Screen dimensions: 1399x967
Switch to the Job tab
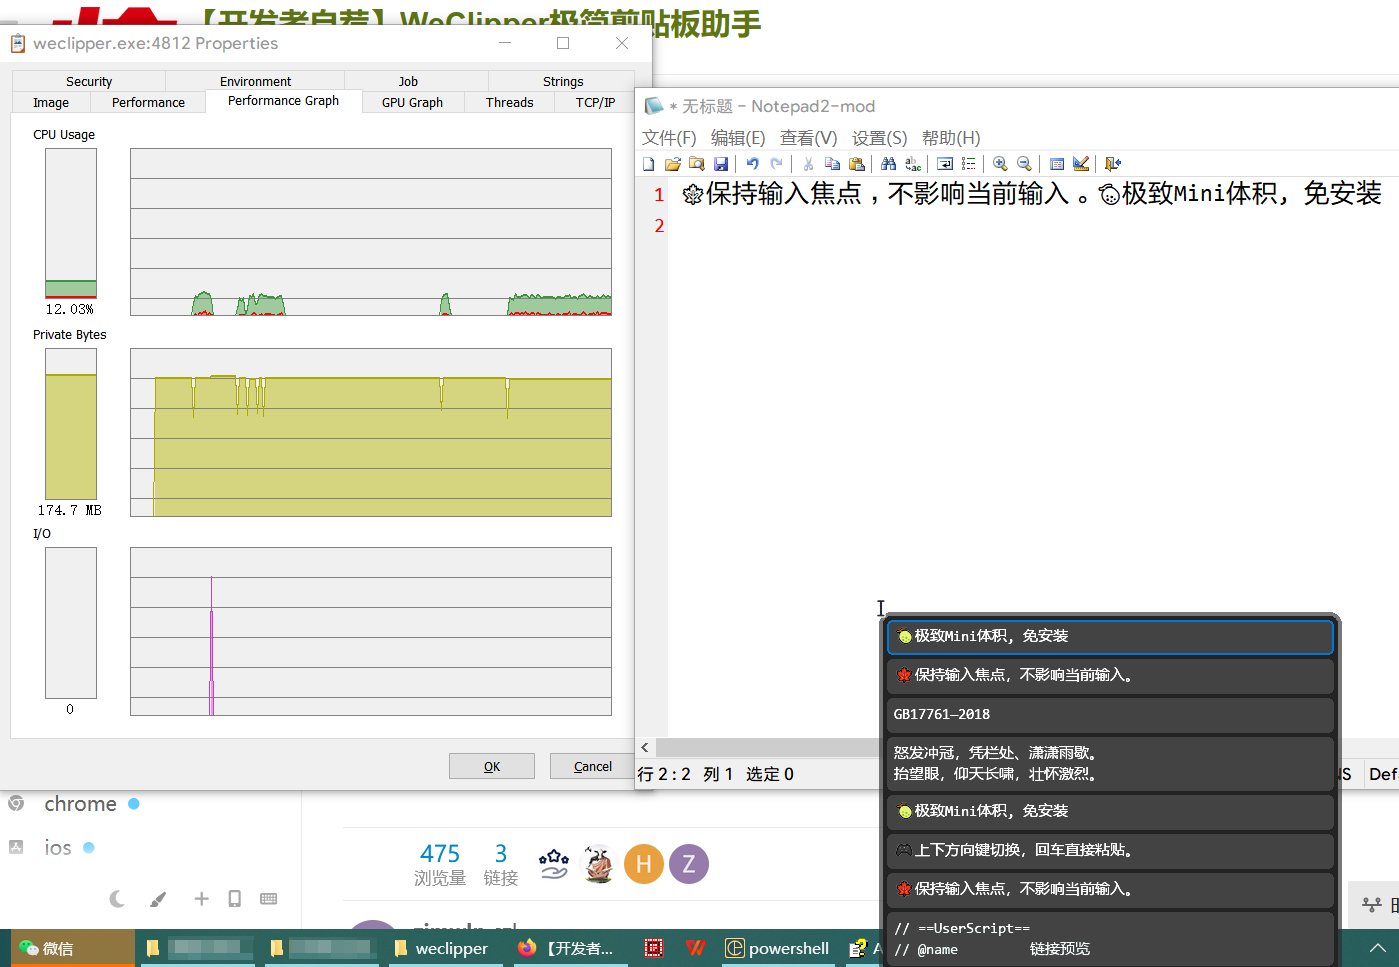tap(408, 82)
